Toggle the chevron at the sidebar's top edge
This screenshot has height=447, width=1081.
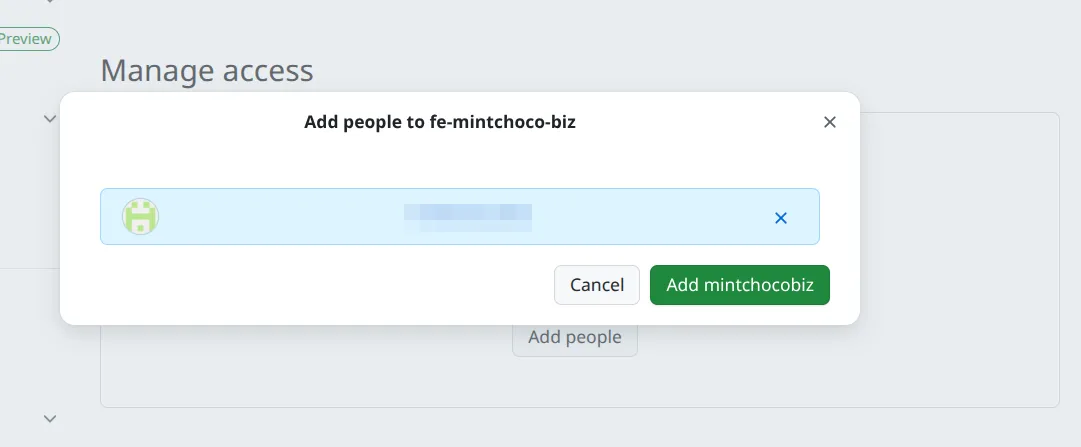tap(50, 3)
